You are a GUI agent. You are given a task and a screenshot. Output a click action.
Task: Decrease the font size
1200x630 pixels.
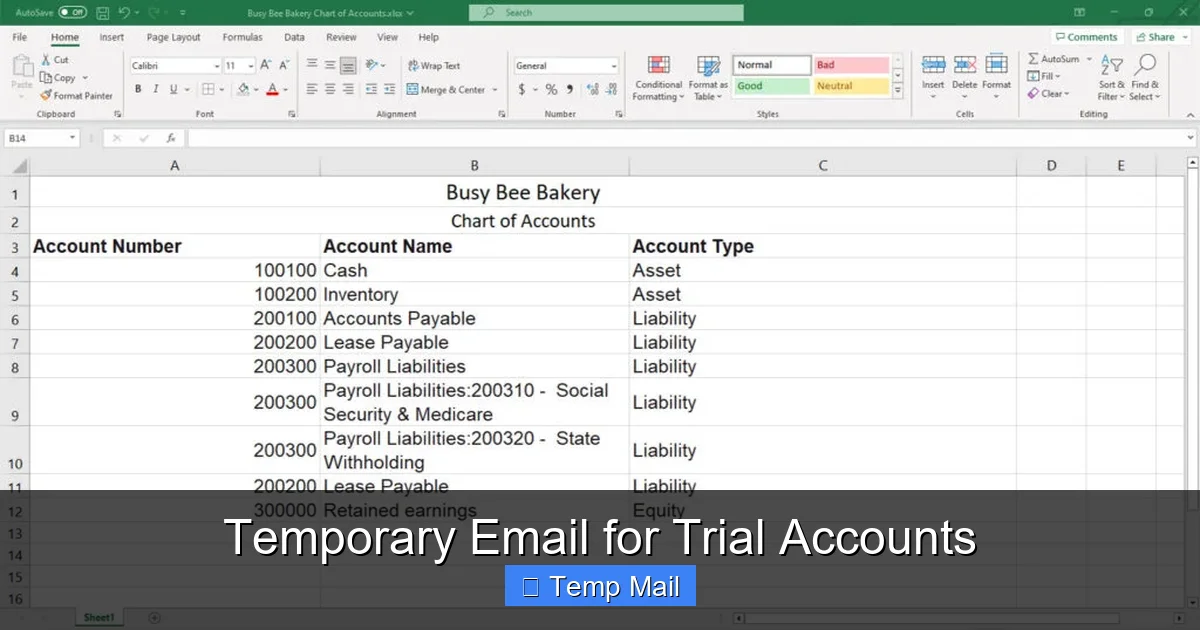(284, 65)
